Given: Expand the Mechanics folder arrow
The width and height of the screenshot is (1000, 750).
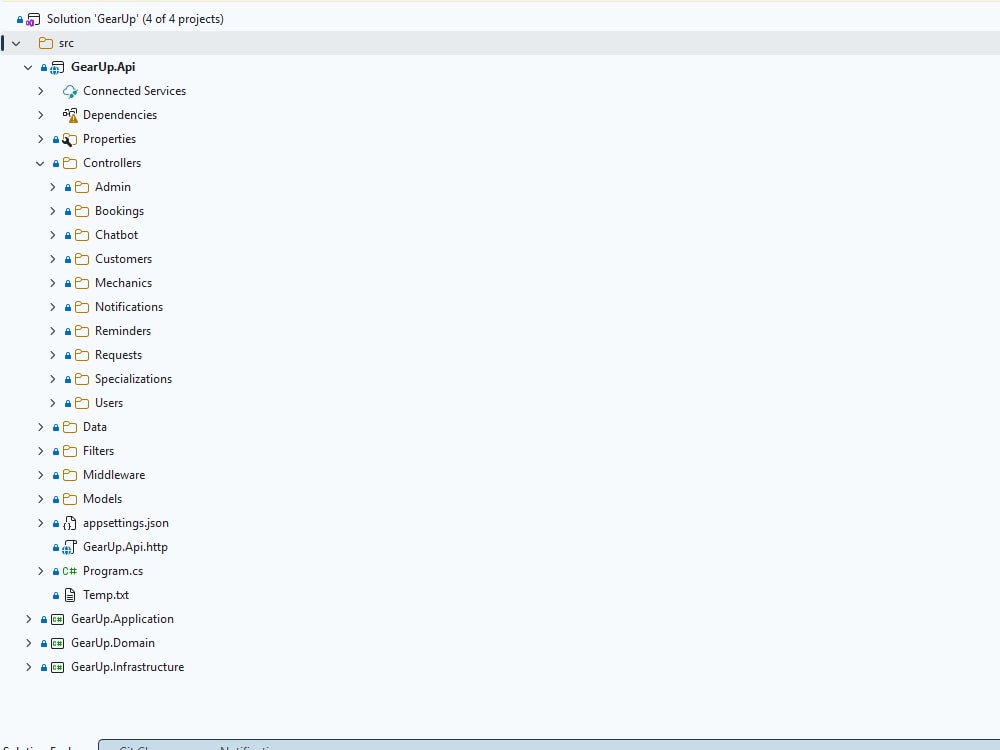Looking at the screenshot, I should (x=52, y=283).
